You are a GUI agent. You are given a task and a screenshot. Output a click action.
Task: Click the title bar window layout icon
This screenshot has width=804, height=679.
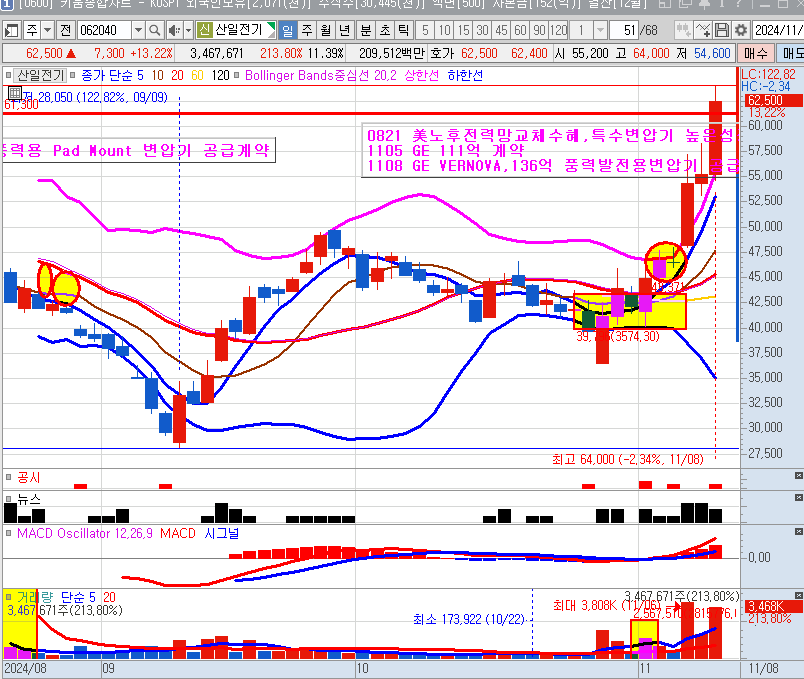[x=665, y=4]
